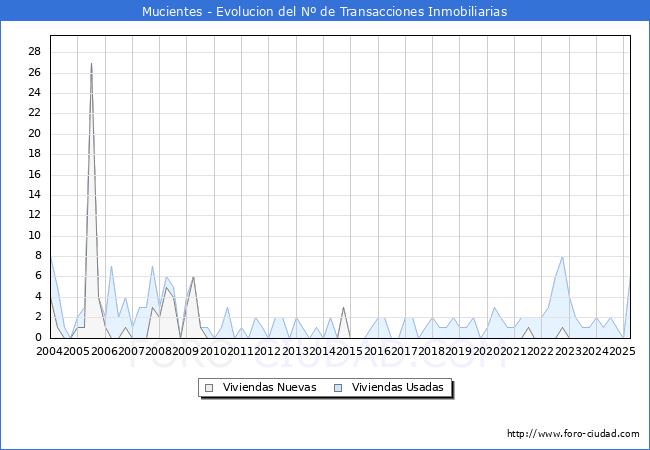Select the Viviendas Nuevas legend label

269,387
